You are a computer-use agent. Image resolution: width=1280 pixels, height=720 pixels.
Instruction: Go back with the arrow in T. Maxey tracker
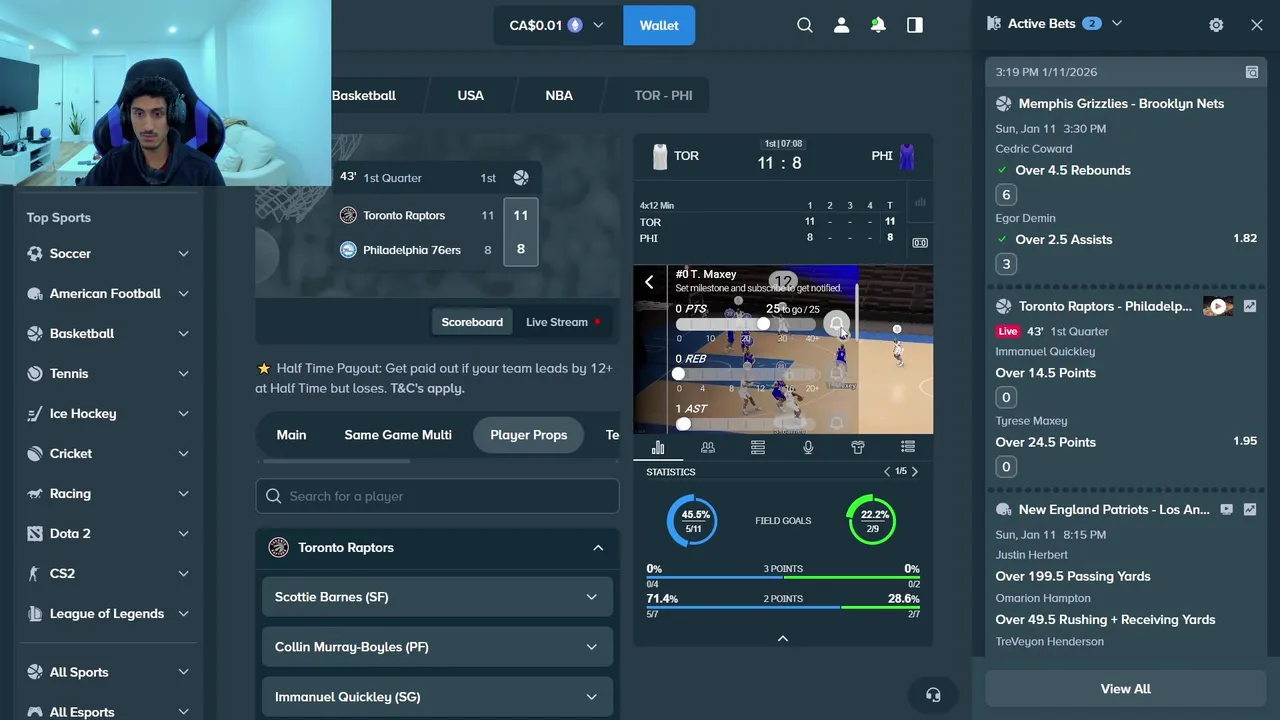(649, 282)
